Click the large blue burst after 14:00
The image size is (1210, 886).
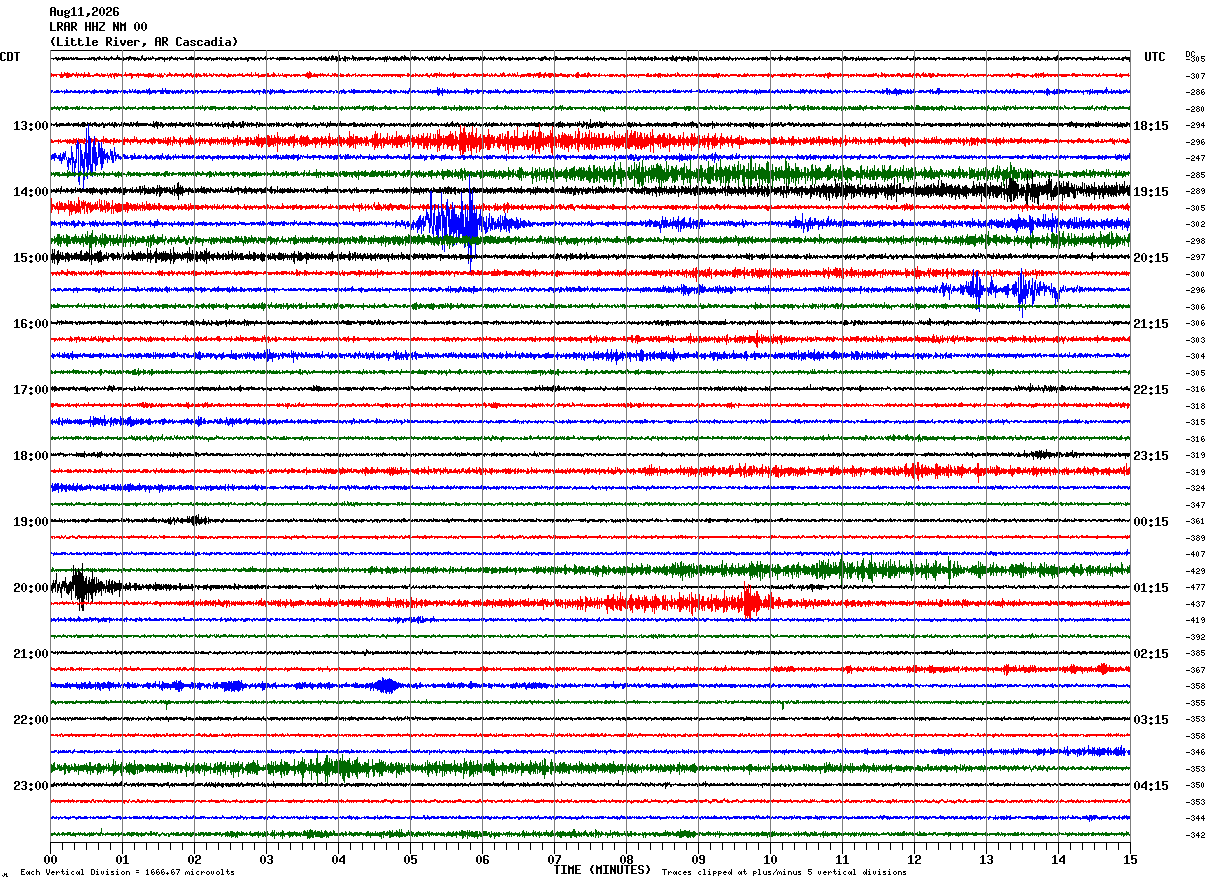(455, 222)
